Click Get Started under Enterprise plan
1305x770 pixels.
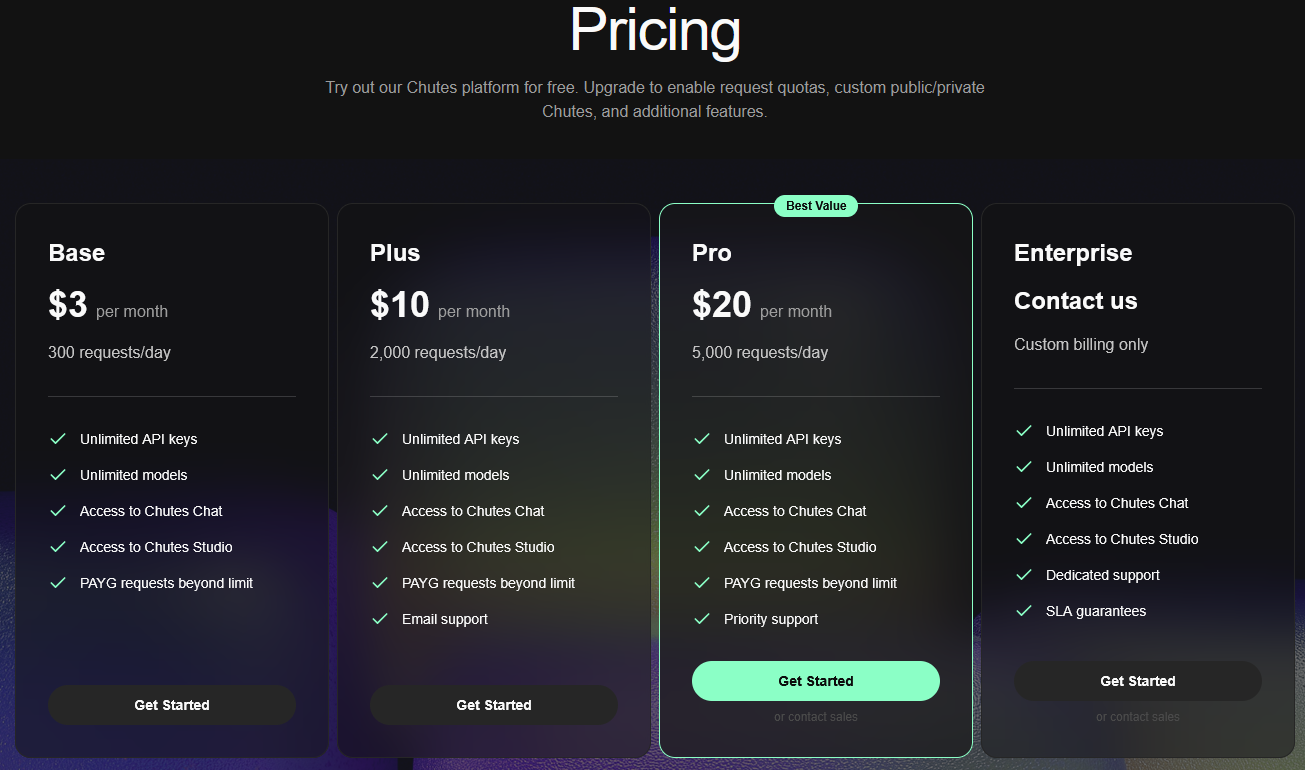click(1137, 681)
